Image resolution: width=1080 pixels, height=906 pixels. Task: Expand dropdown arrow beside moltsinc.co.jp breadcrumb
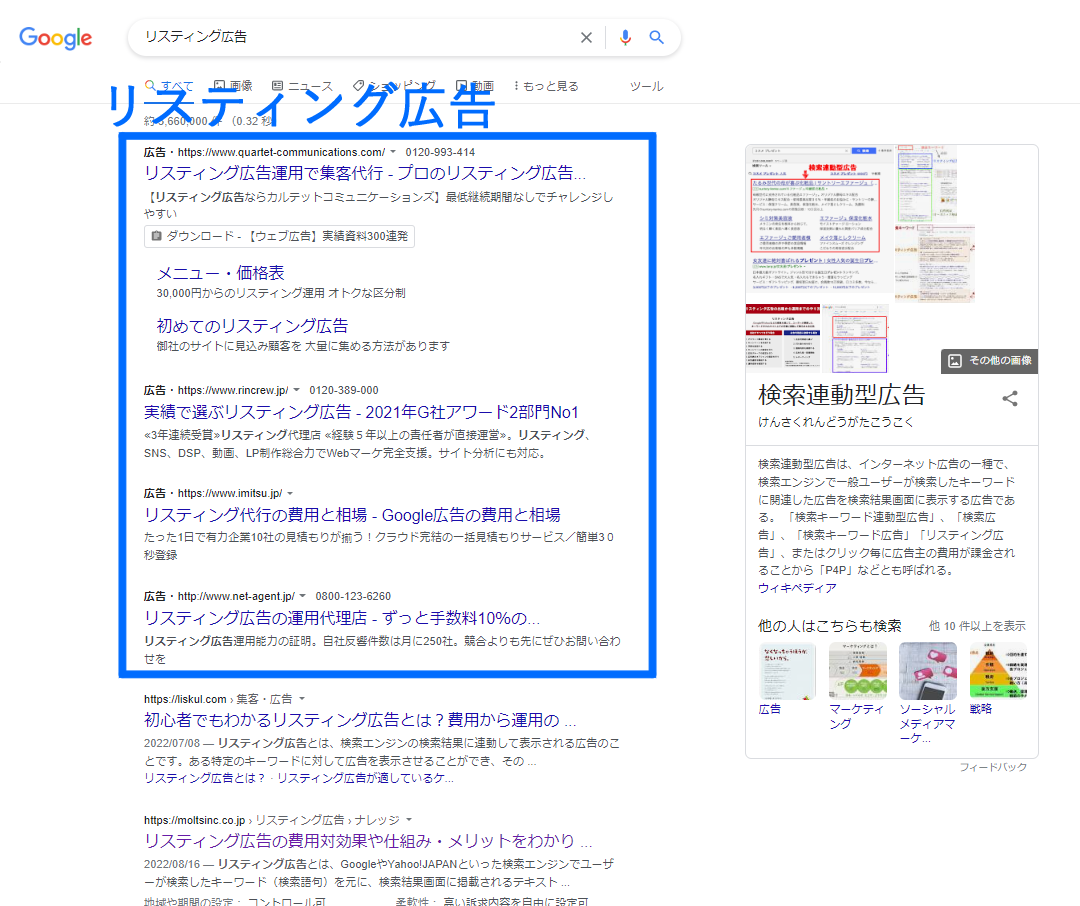pos(409,820)
